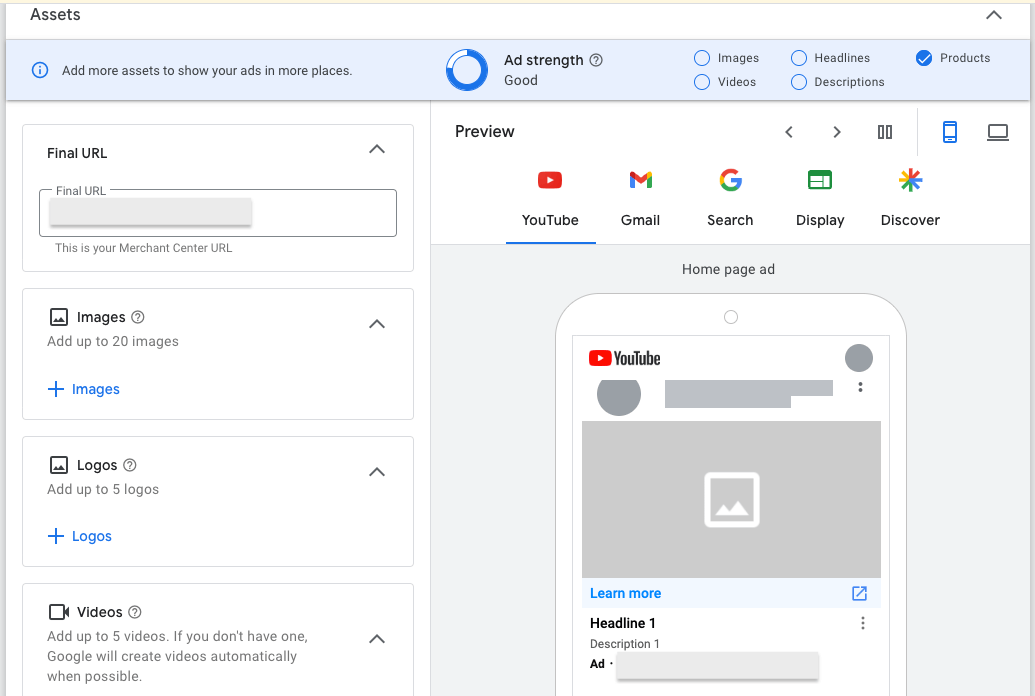This screenshot has width=1035, height=696.
Task: Add images using the + Images link
Action: coord(83,388)
